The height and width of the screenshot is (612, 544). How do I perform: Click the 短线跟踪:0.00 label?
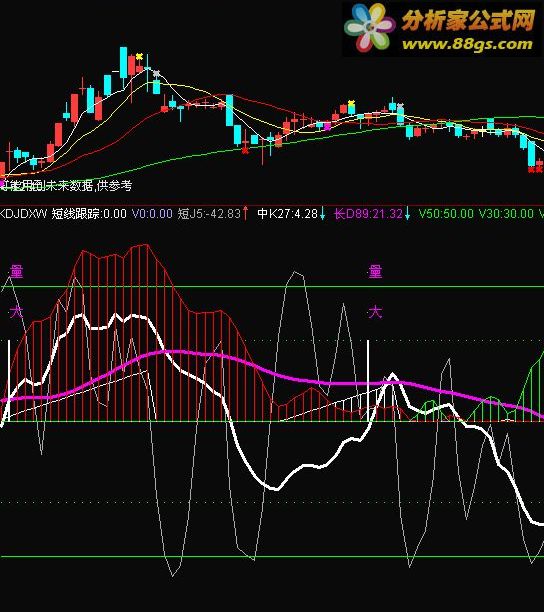pyautogui.click(x=89, y=213)
